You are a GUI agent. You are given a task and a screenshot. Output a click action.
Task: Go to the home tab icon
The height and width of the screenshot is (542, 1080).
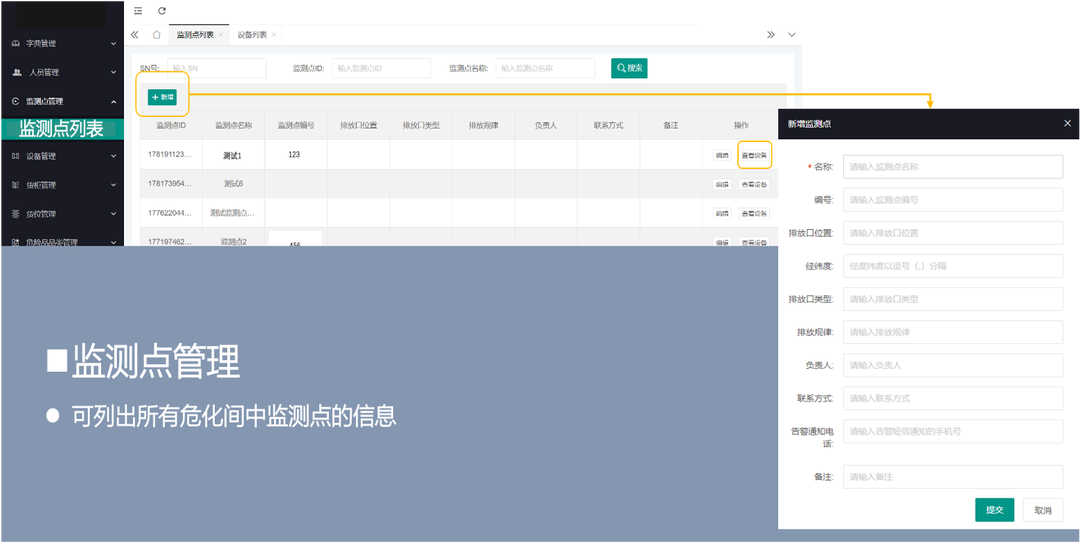pos(156,34)
